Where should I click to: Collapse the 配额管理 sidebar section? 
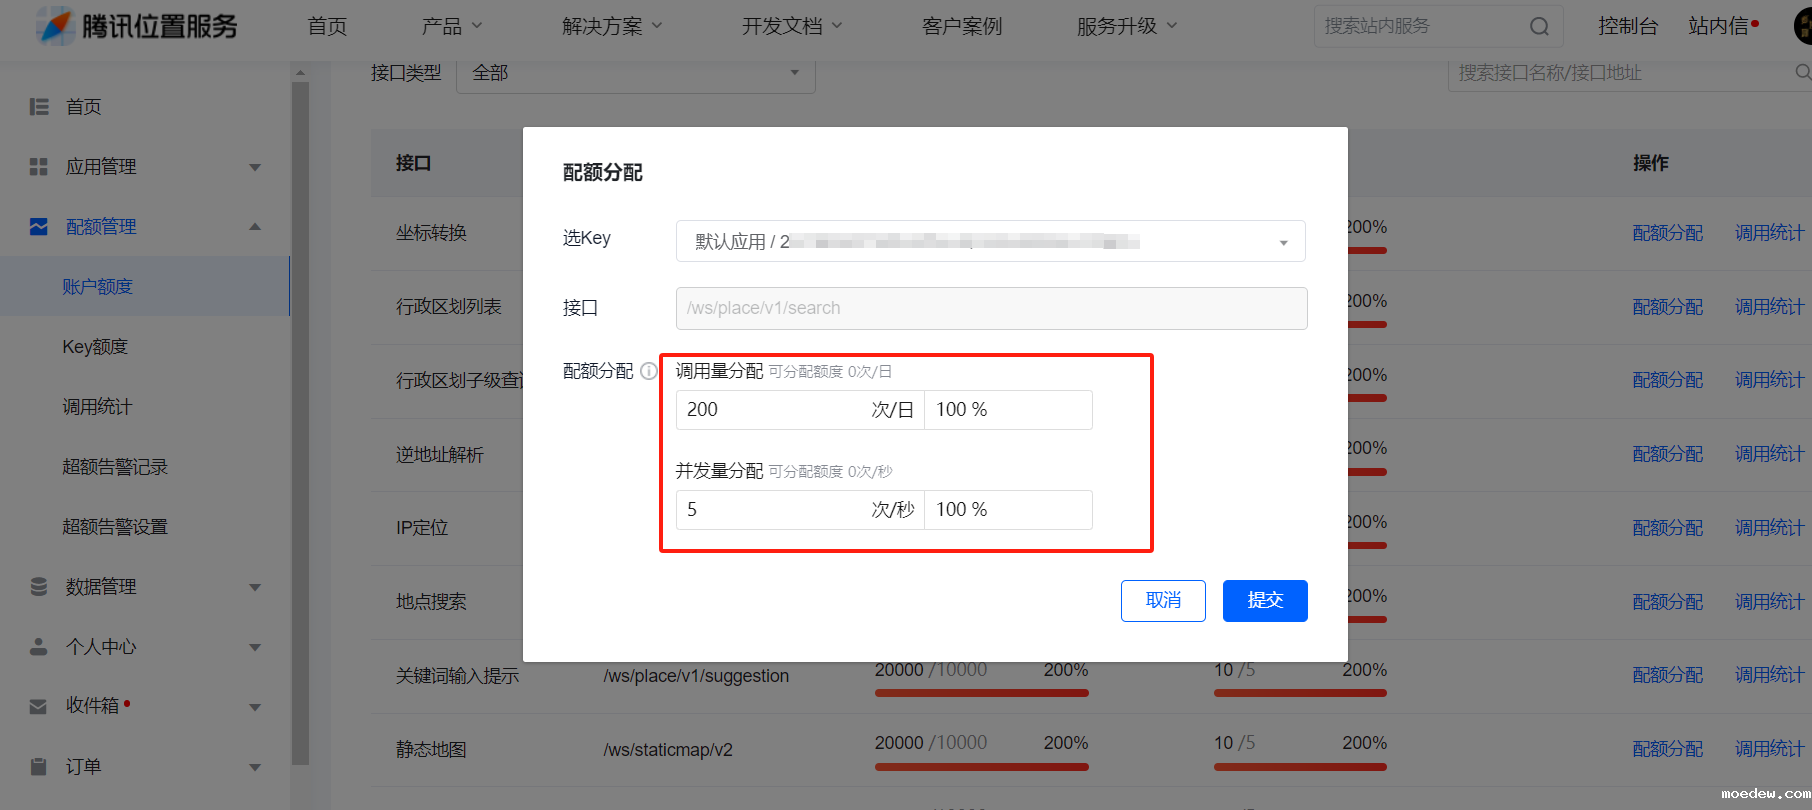point(255,227)
